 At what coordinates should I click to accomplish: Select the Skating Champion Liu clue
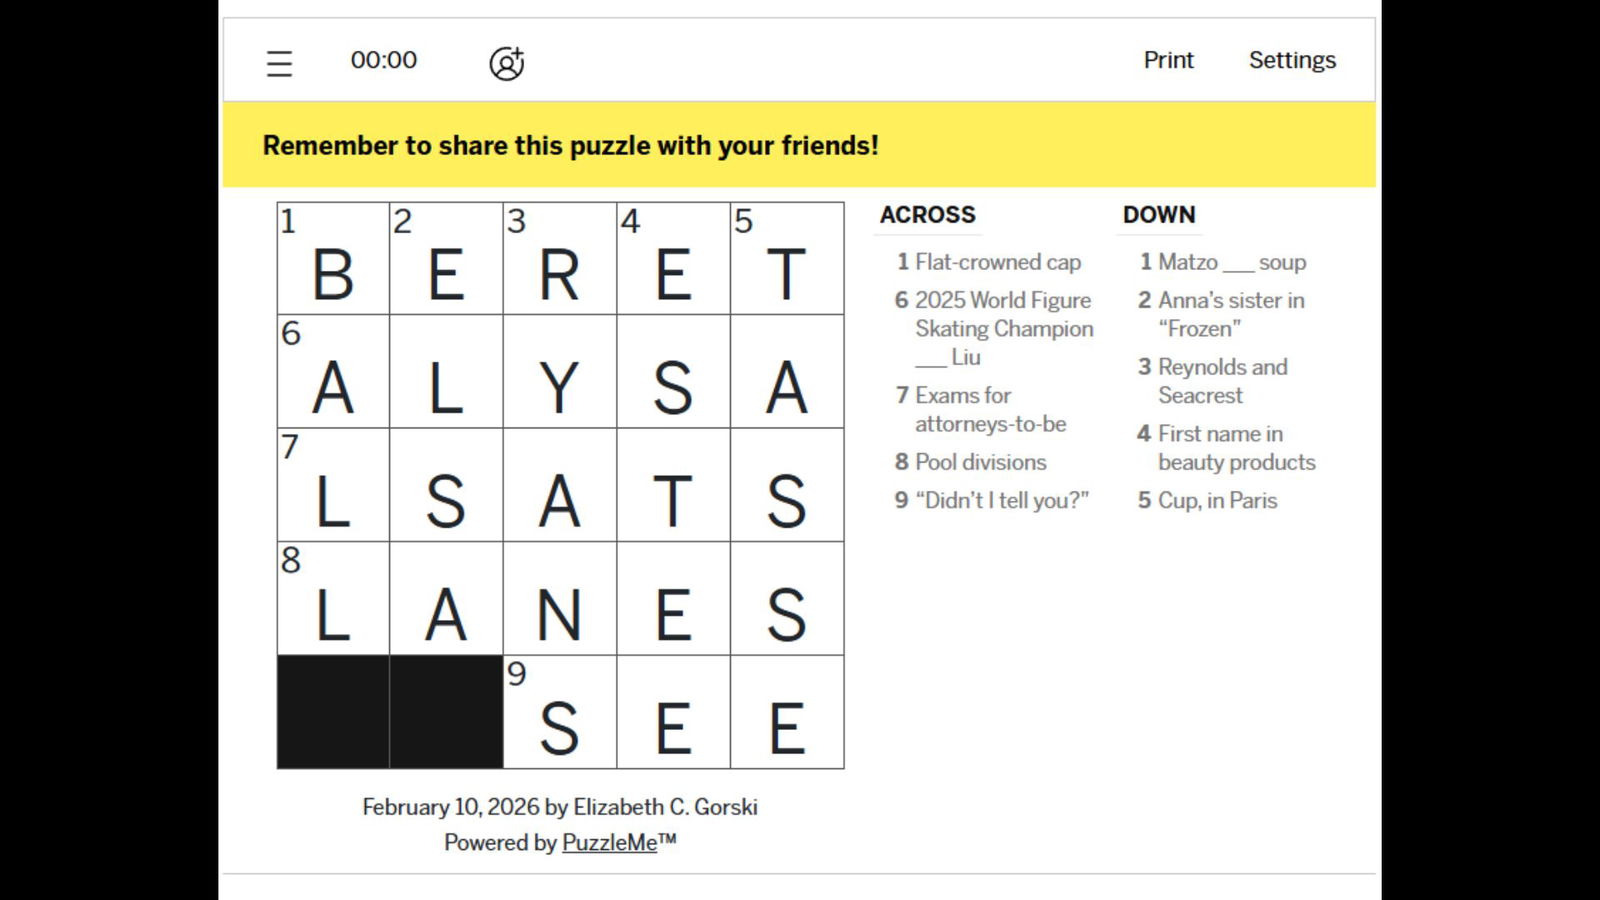[x=1003, y=328]
